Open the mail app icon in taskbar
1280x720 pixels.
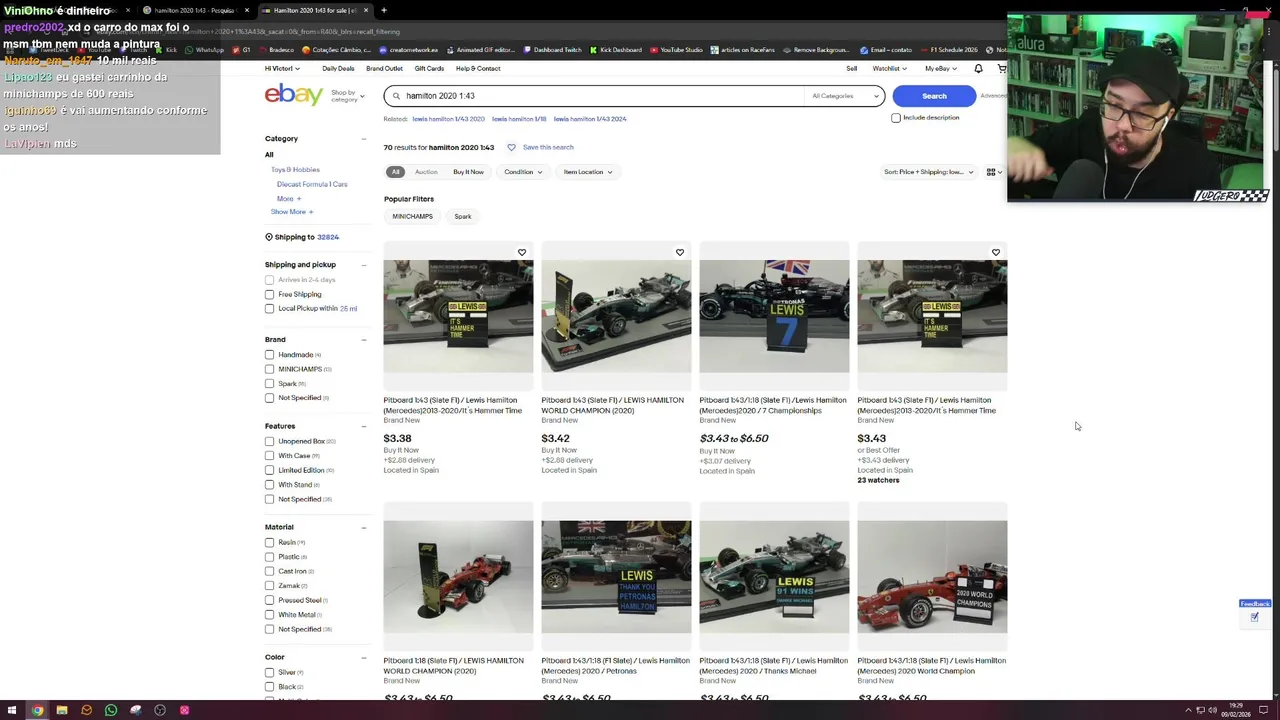click(x=86, y=710)
